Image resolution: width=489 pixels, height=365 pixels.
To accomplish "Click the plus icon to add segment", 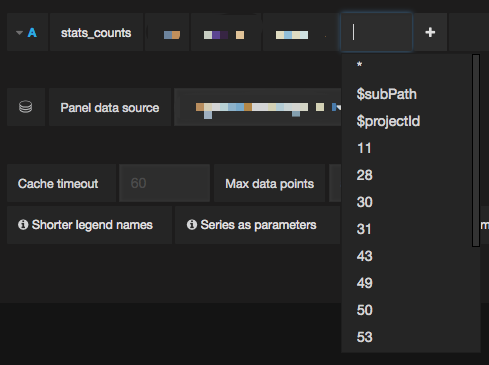I will pyautogui.click(x=430, y=32).
